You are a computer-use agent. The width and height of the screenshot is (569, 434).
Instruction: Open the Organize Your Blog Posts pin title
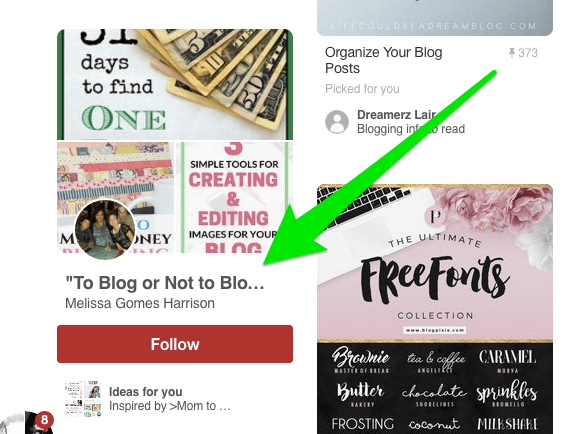[x=384, y=60]
